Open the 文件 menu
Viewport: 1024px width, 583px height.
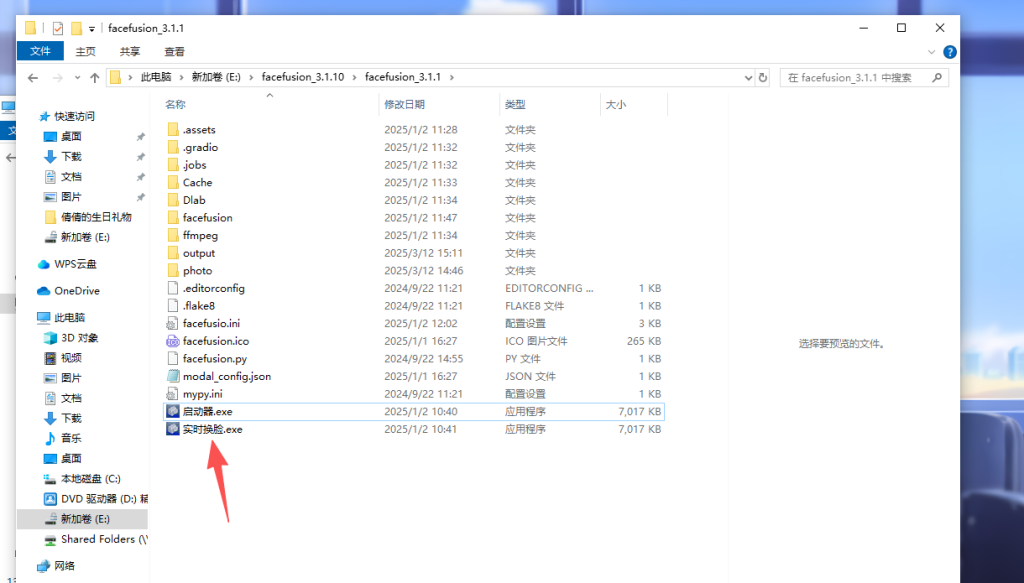tap(41, 51)
